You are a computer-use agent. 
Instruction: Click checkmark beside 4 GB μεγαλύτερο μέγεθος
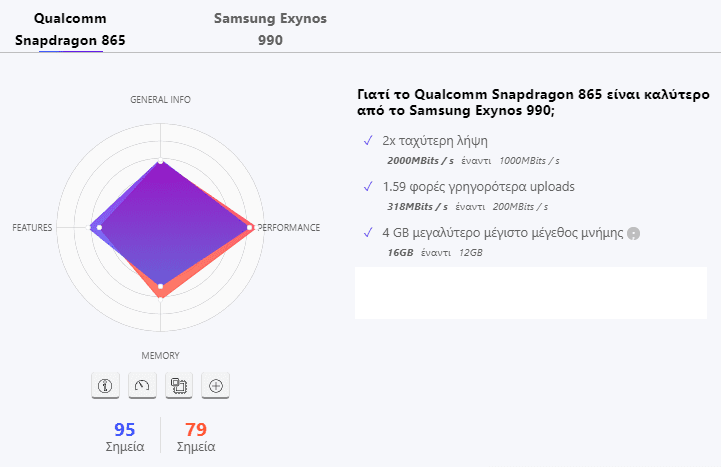pos(368,233)
